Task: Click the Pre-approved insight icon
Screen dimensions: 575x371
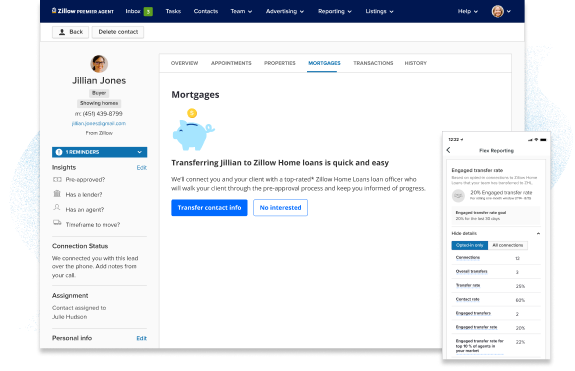Action: click(x=57, y=179)
